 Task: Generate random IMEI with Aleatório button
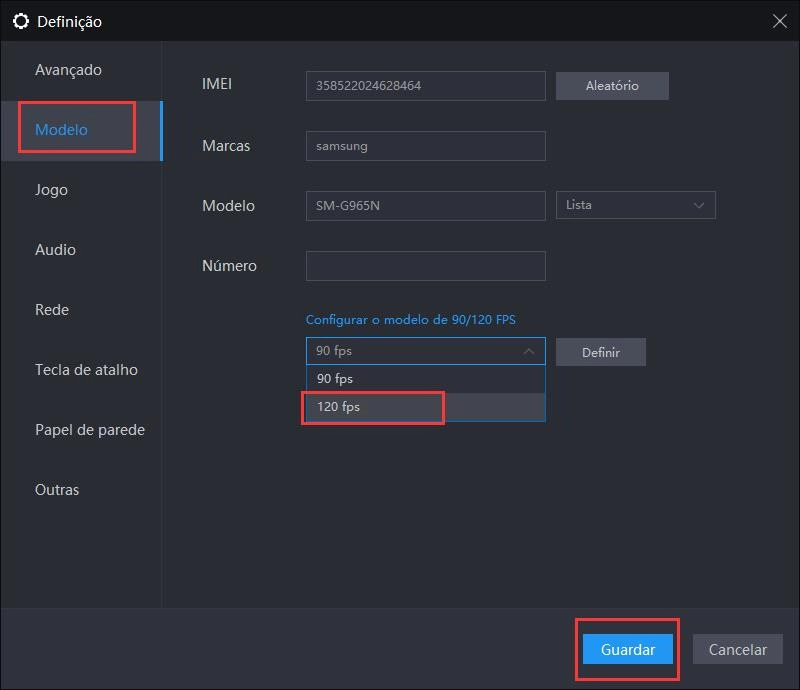(x=611, y=86)
